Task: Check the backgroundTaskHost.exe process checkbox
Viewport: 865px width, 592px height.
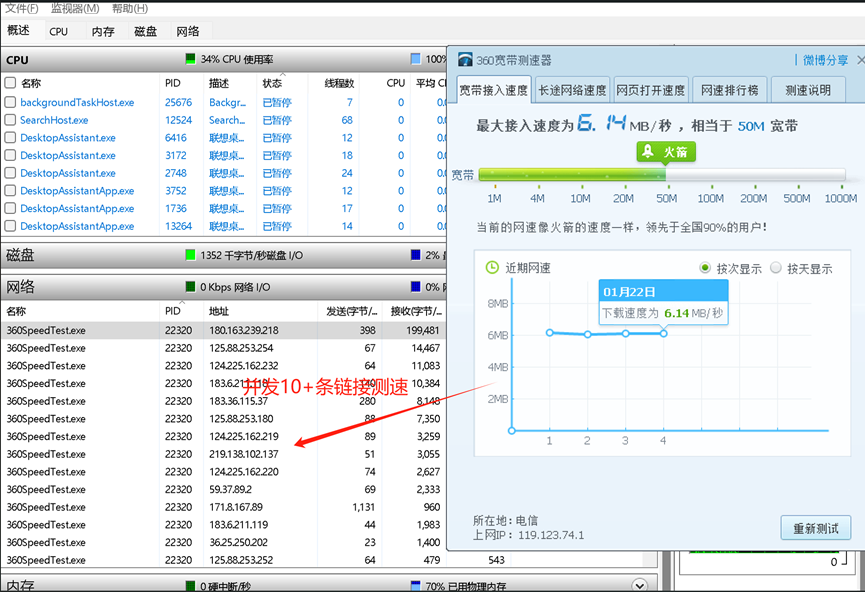Action: point(10,102)
